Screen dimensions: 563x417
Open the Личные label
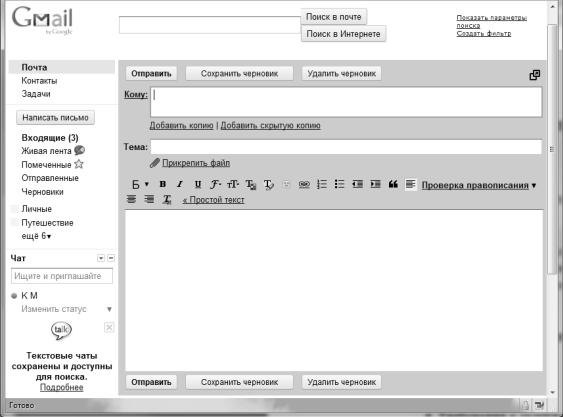[36, 209]
